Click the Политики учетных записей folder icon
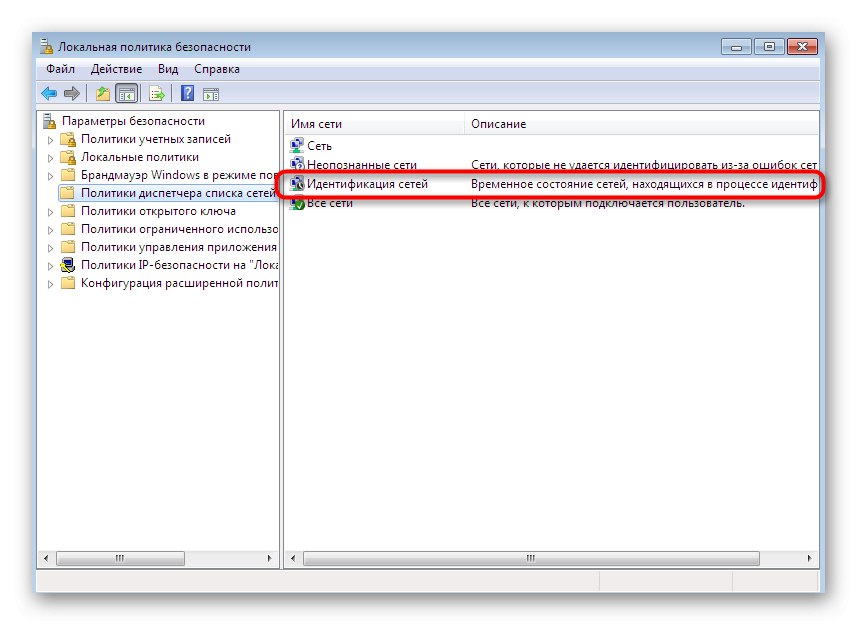This screenshot has width=857, height=625. 68,139
